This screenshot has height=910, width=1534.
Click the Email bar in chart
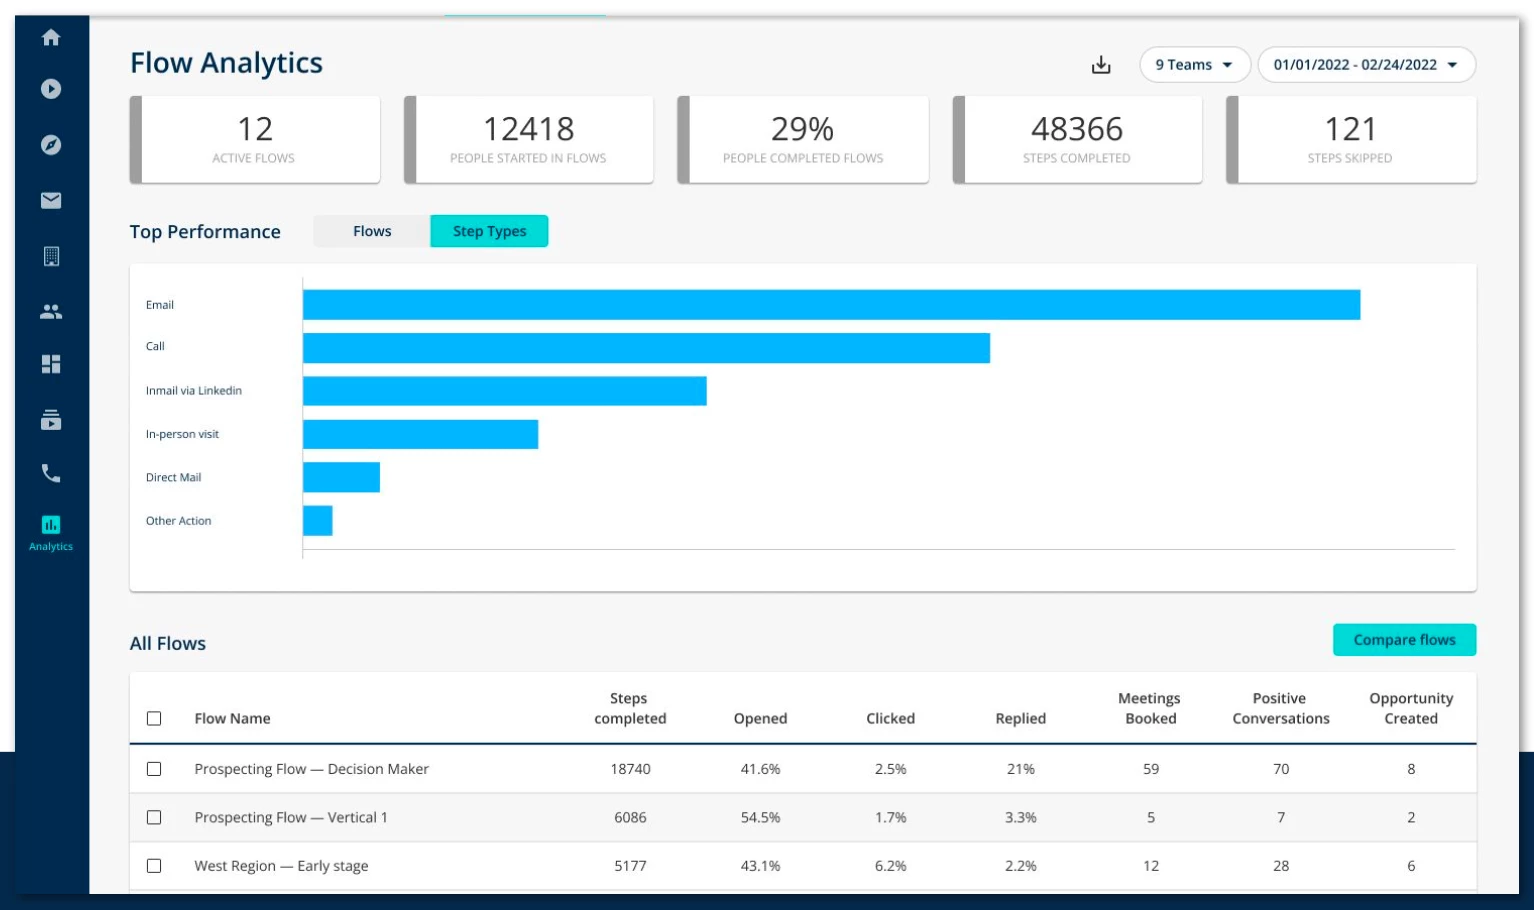(831, 305)
